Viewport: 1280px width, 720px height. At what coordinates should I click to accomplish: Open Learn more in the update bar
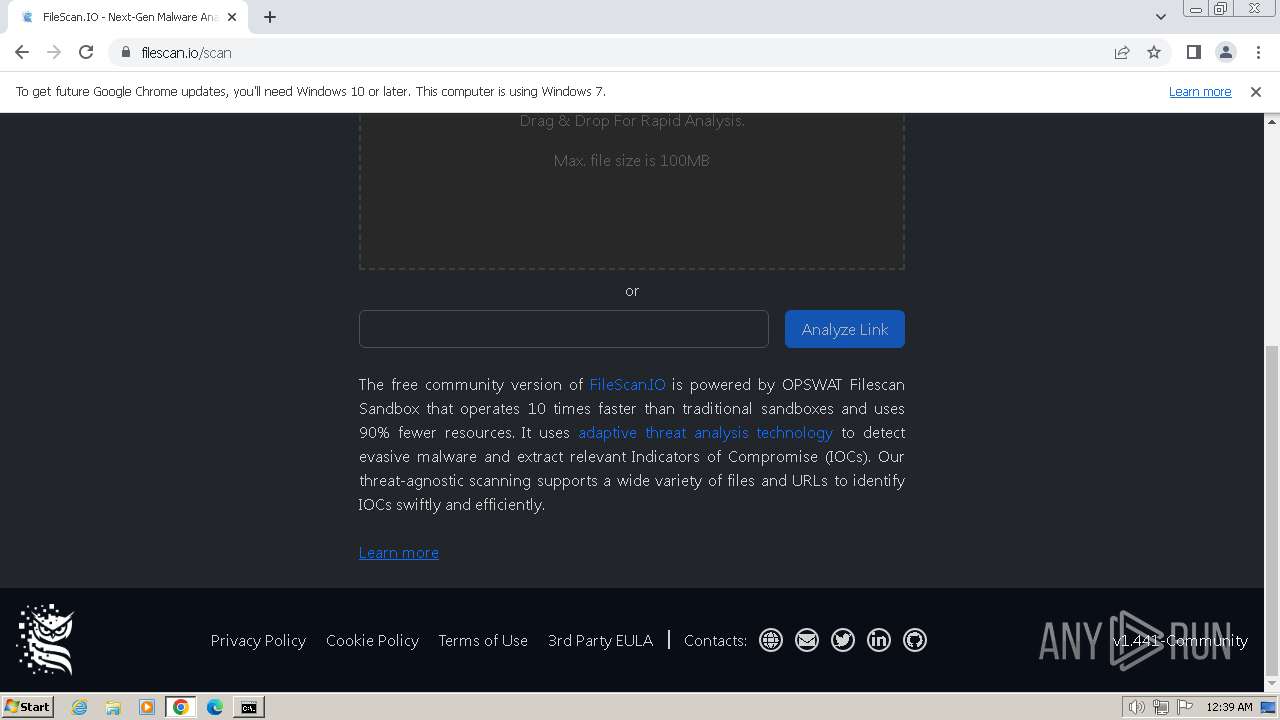click(x=1200, y=91)
